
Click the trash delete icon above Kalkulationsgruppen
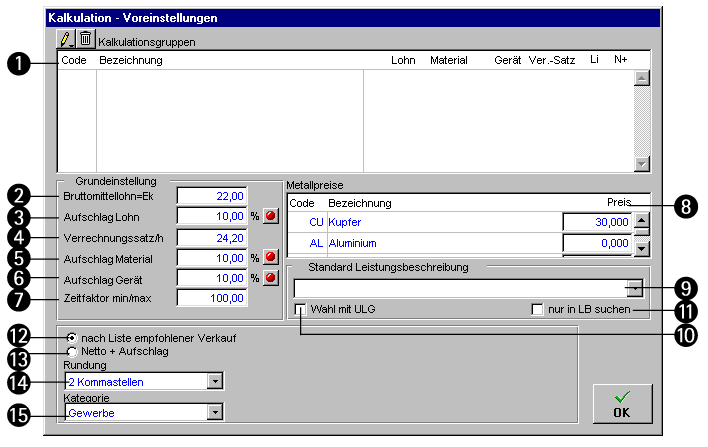click(x=86, y=39)
